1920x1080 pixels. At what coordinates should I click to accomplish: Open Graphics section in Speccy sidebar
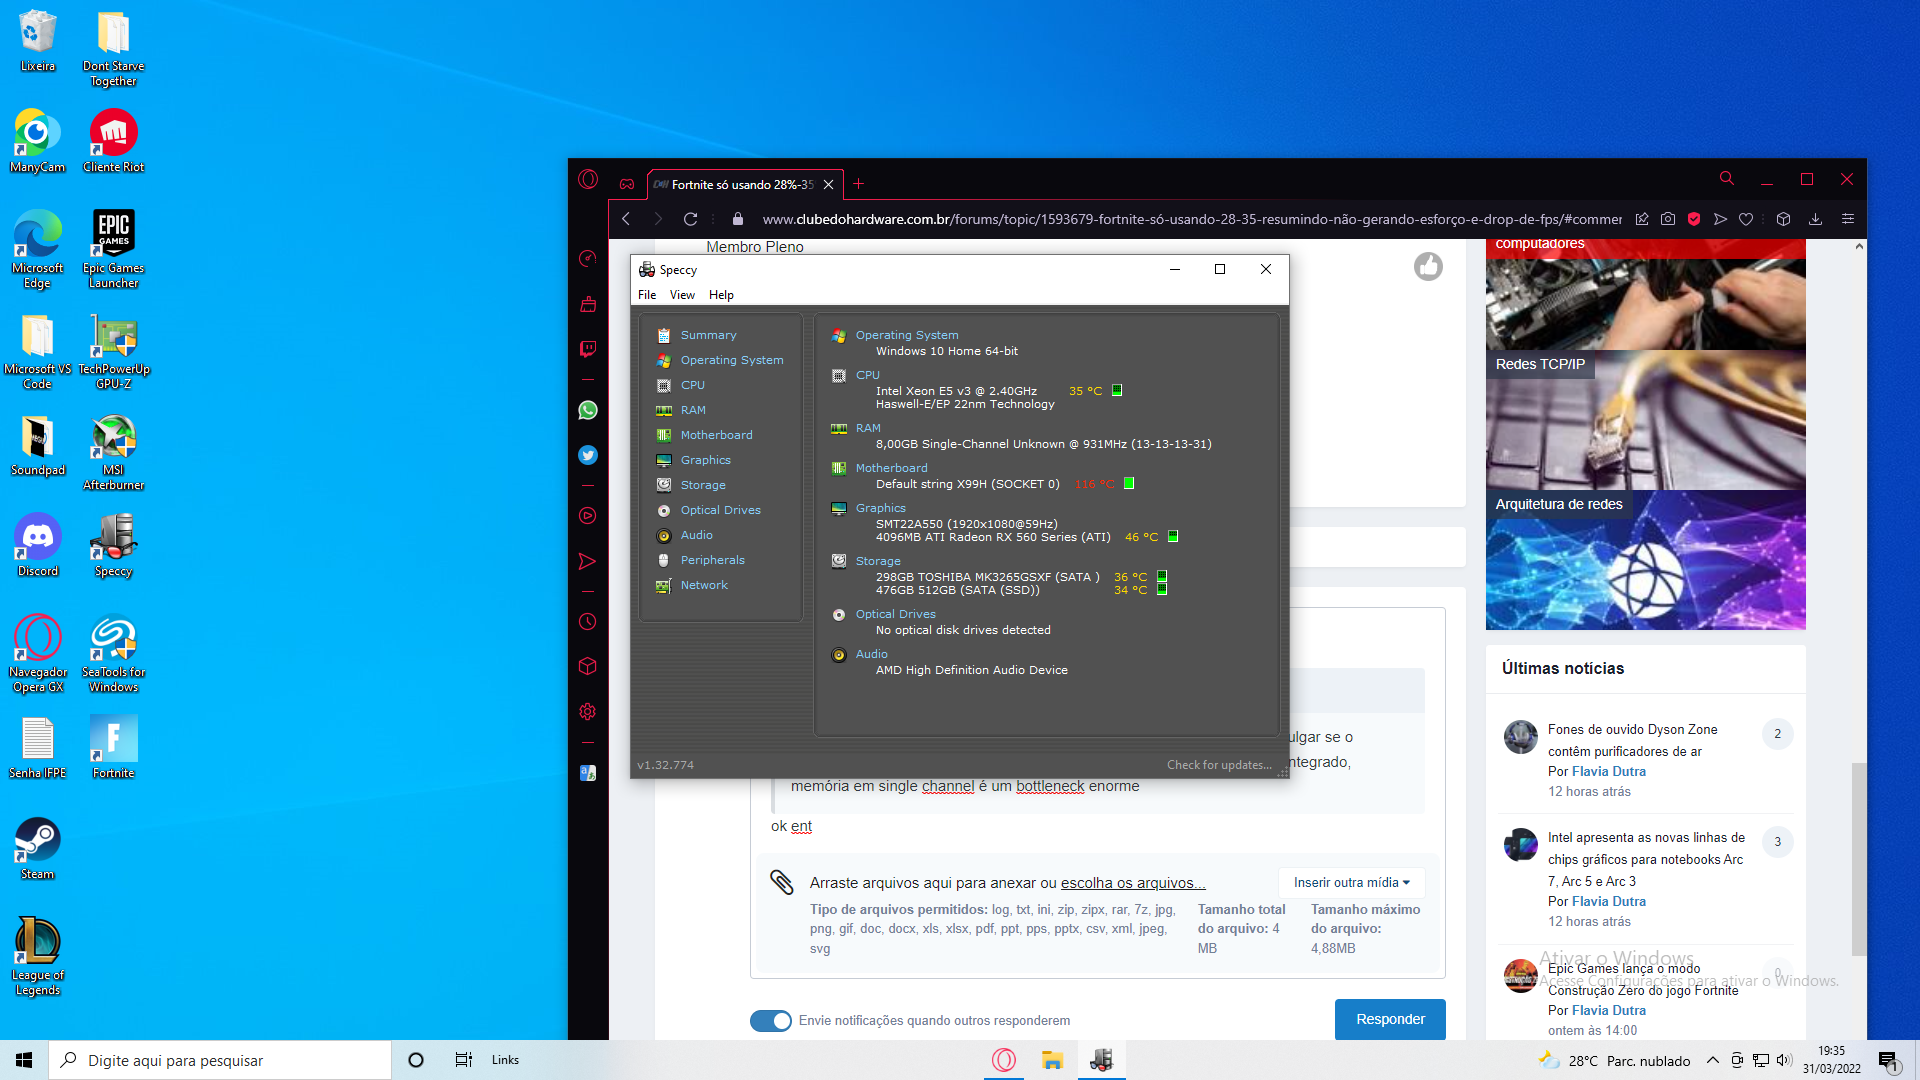705,460
